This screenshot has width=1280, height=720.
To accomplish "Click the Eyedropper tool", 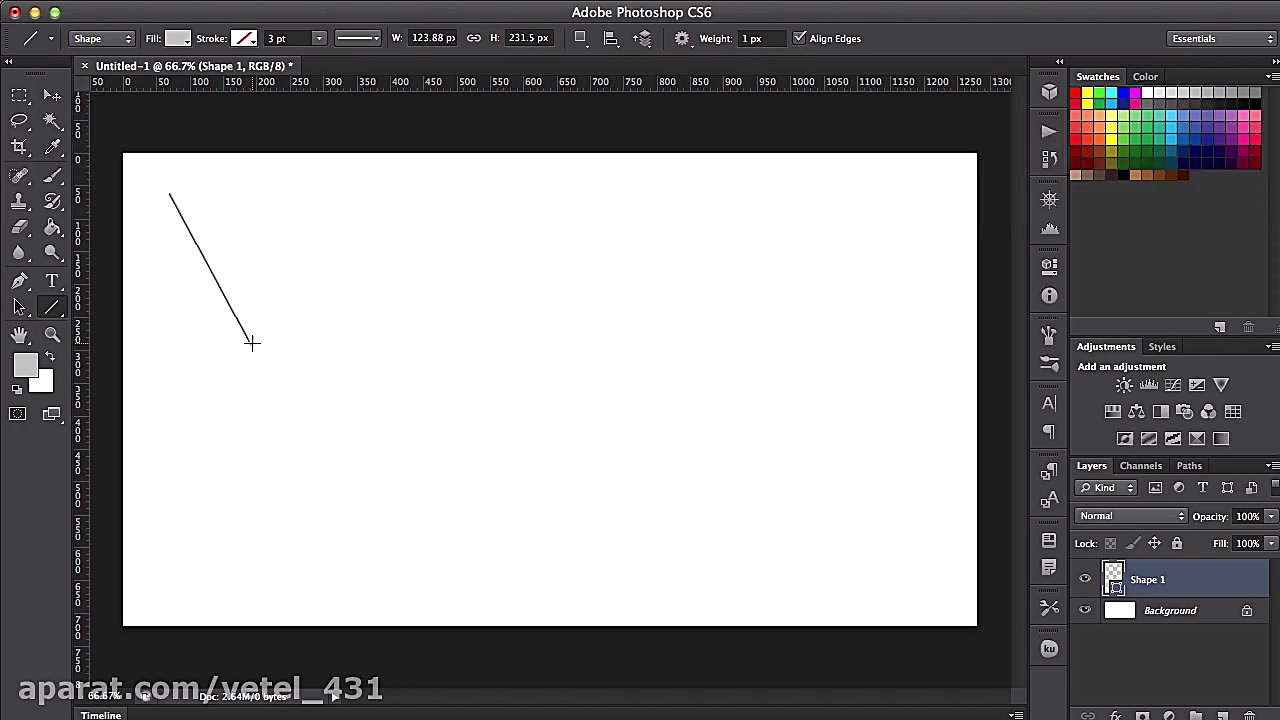I will (x=52, y=147).
